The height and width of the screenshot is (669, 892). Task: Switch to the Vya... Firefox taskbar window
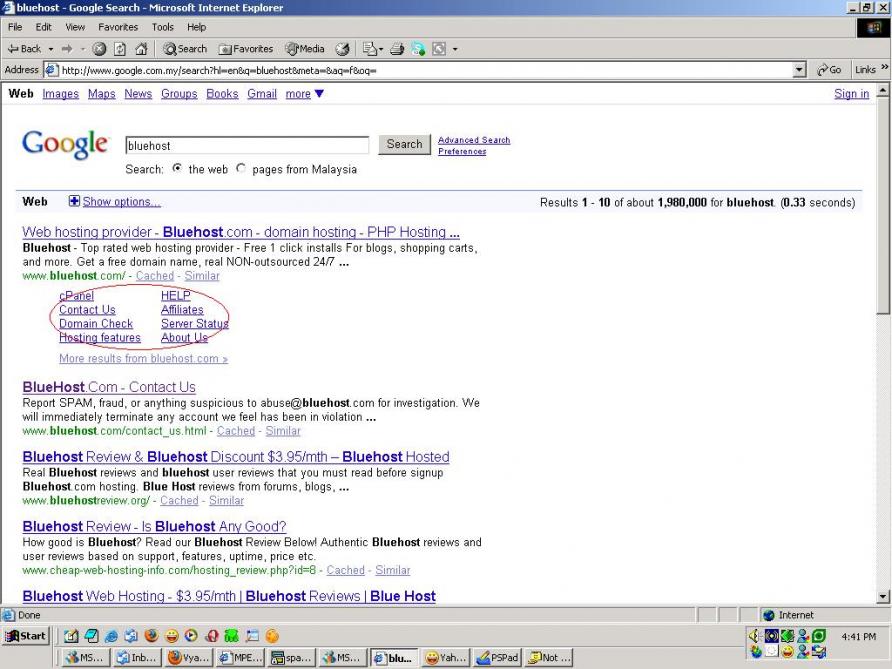[190, 658]
